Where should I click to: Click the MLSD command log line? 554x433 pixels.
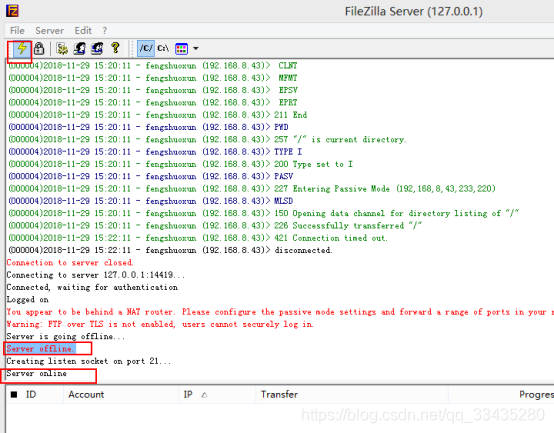tap(151, 201)
